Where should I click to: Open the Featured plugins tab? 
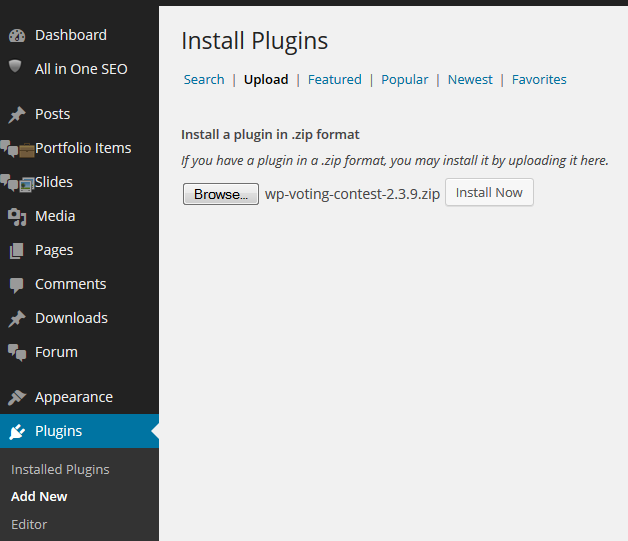[x=334, y=79]
